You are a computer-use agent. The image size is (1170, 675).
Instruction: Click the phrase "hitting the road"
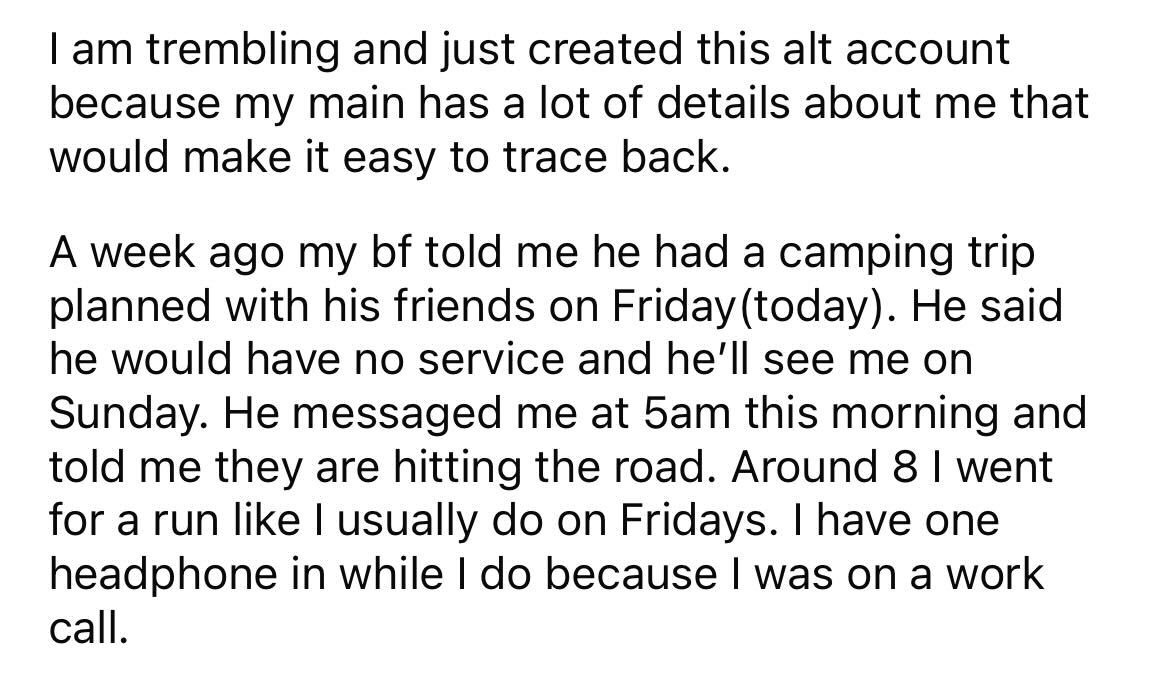point(548,468)
